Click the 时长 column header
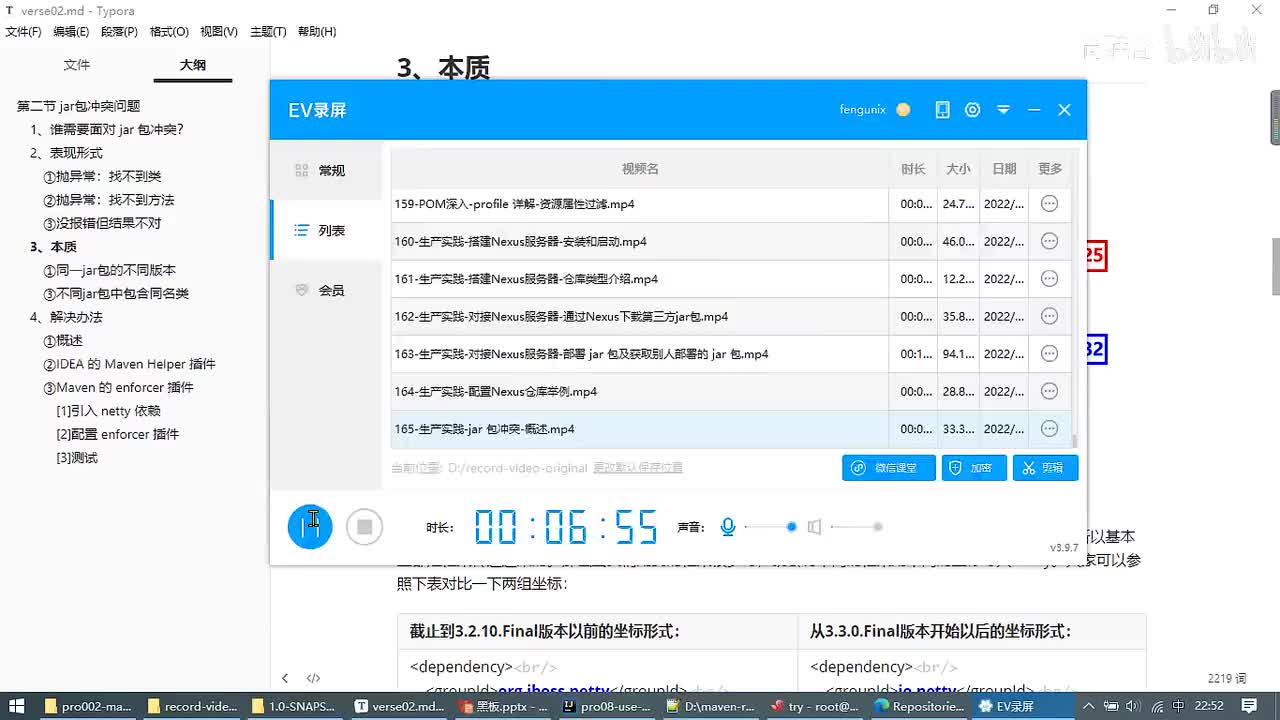1280x720 pixels. tap(913, 169)
